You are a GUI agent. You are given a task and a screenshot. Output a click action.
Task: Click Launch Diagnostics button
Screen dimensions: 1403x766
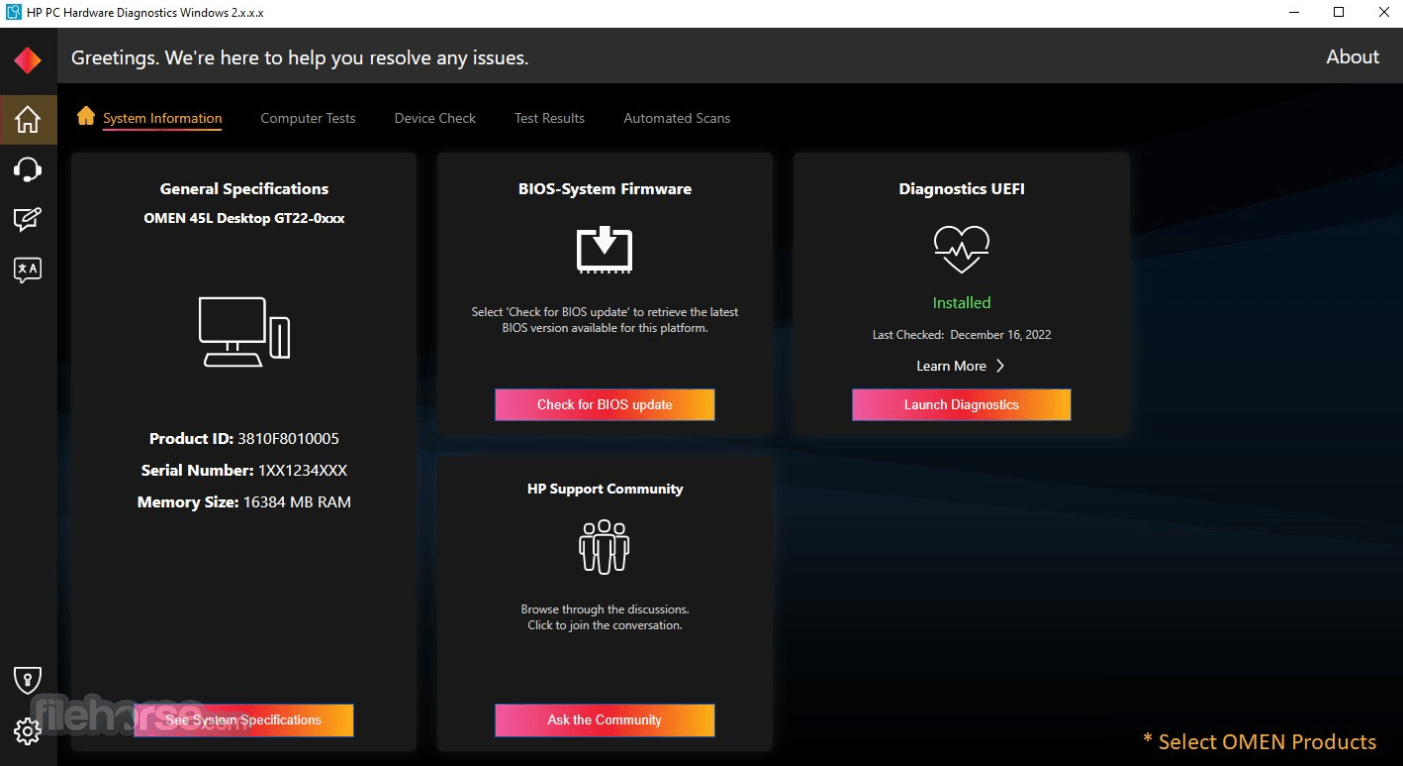coord(961,405)
